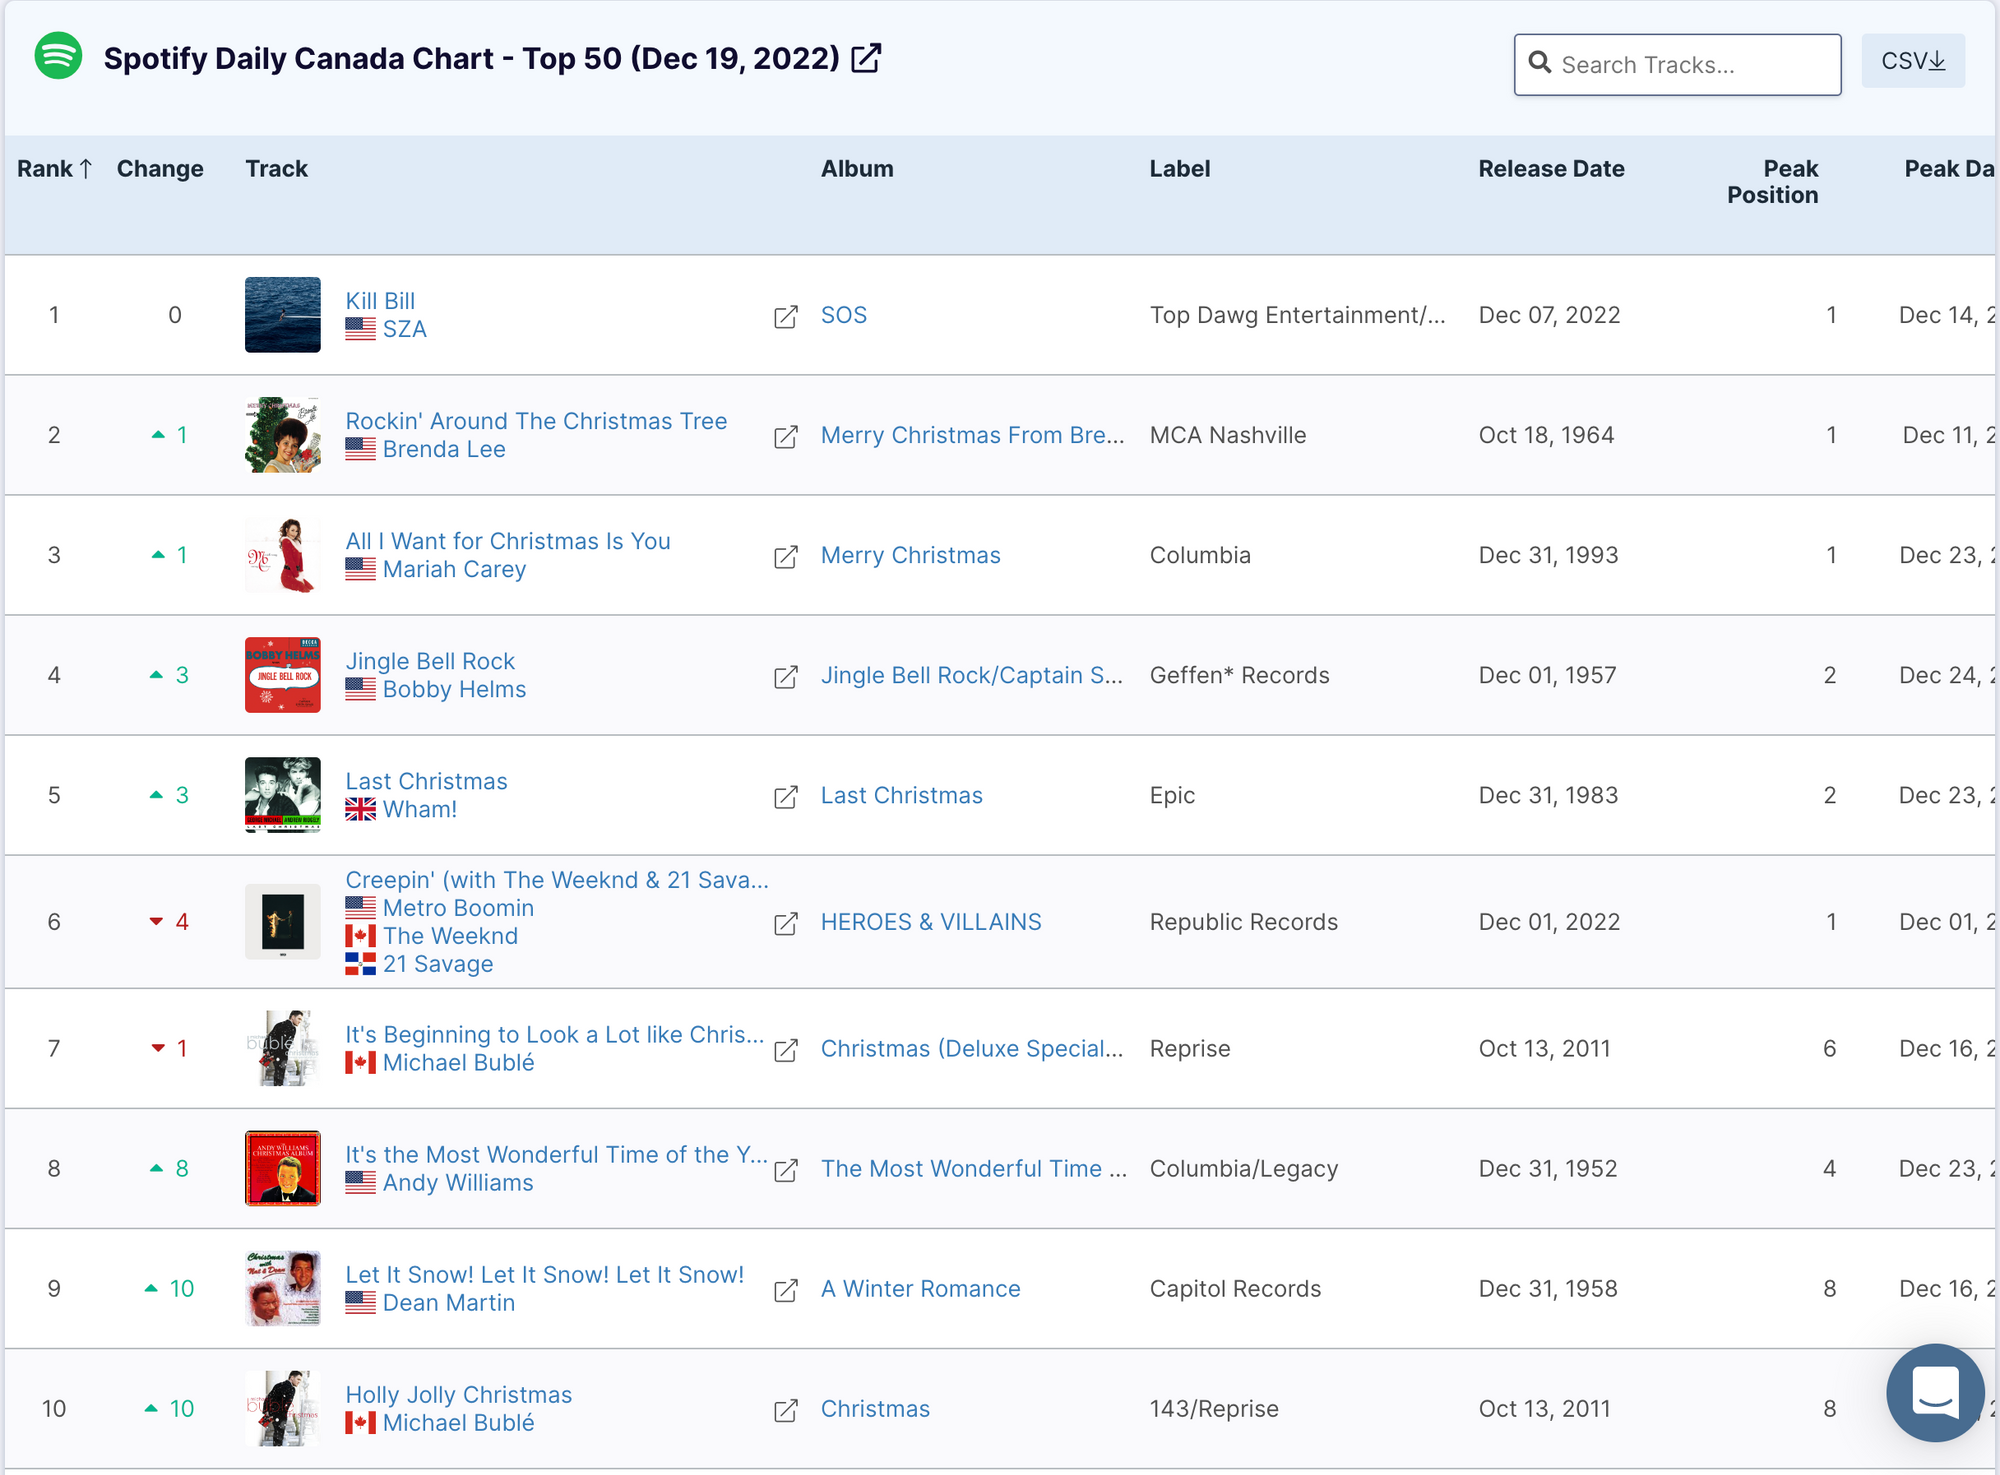The width and height of the screenshot is (2000, 1475).
Task: Click UK flag beside Wham!
Action: point(360,809)
